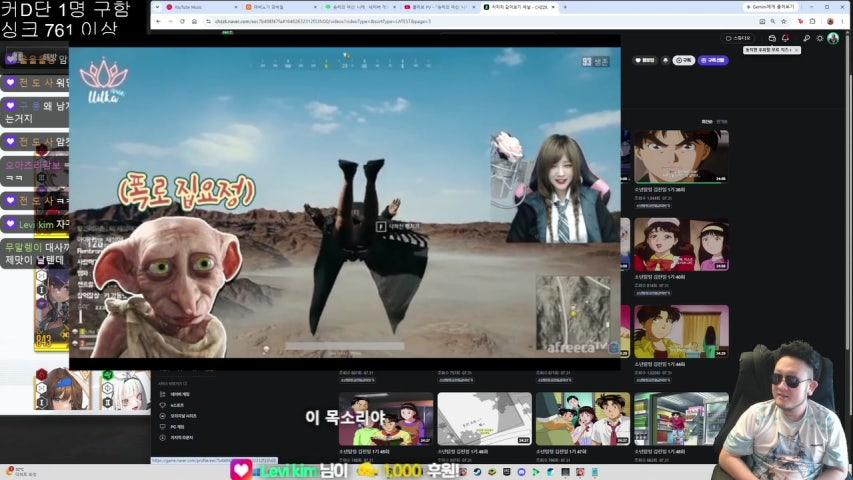Dismiss the tooltip under the header icons

coord(796,50)
